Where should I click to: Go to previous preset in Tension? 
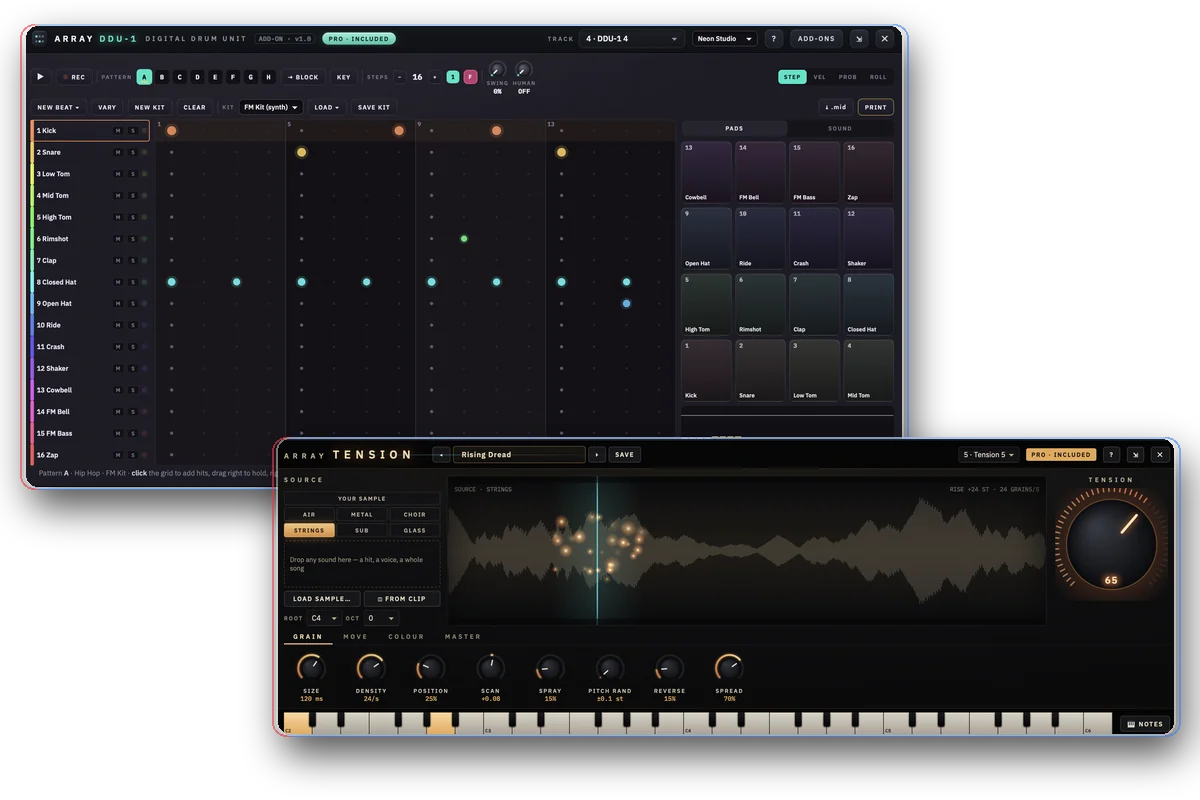click(x=441, y=454)
